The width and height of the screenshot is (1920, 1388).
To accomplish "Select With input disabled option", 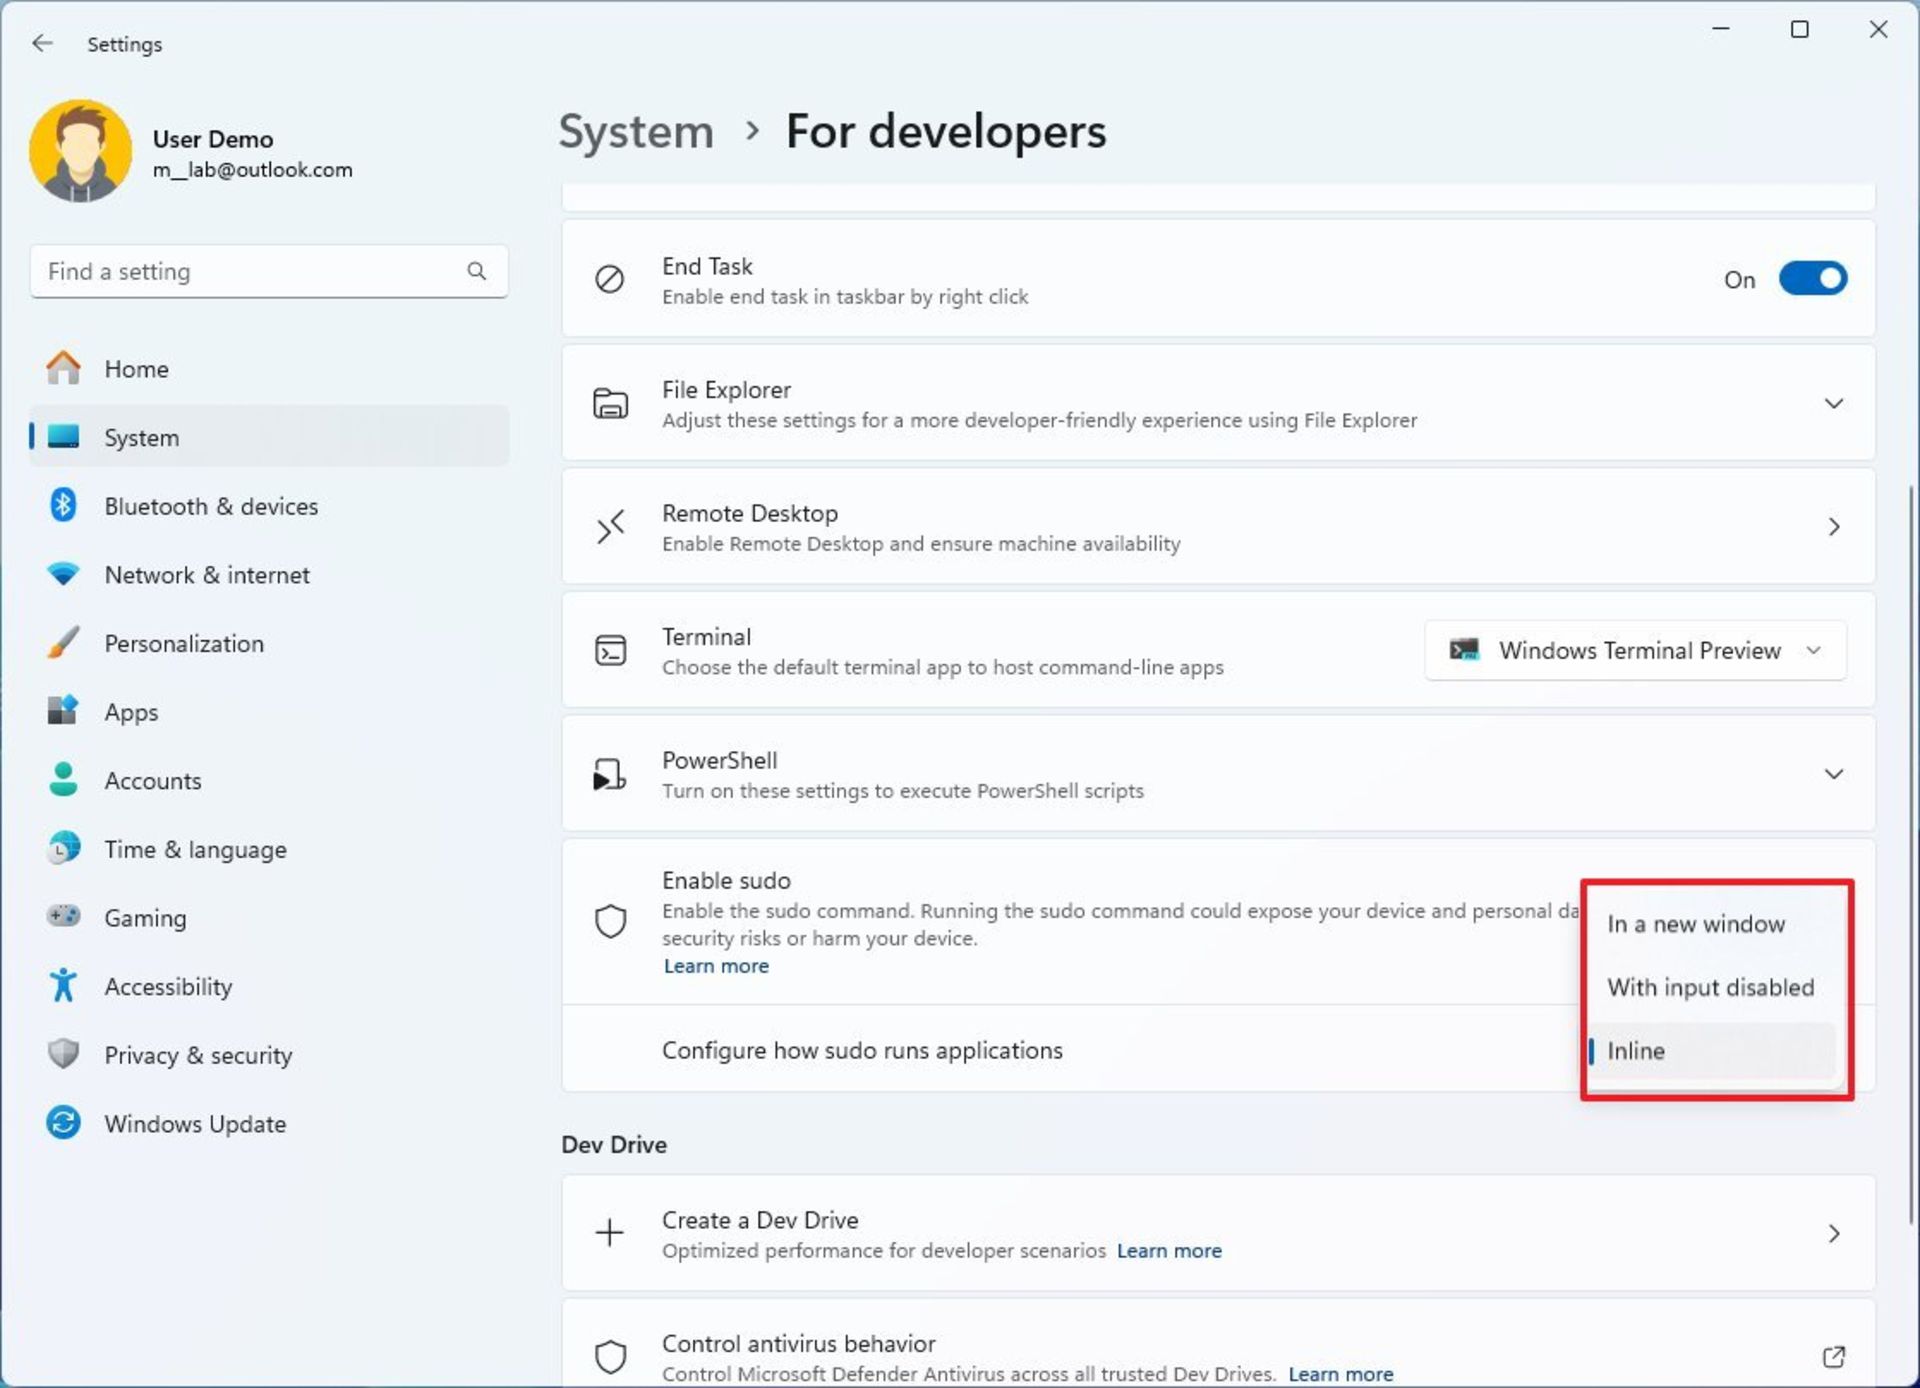I will point(1711,985).
